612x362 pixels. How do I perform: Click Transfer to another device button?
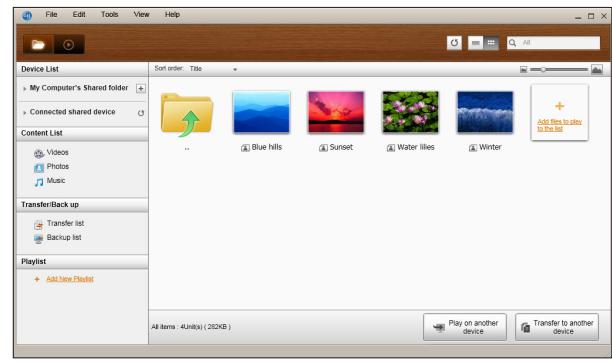tap(557, 327)
